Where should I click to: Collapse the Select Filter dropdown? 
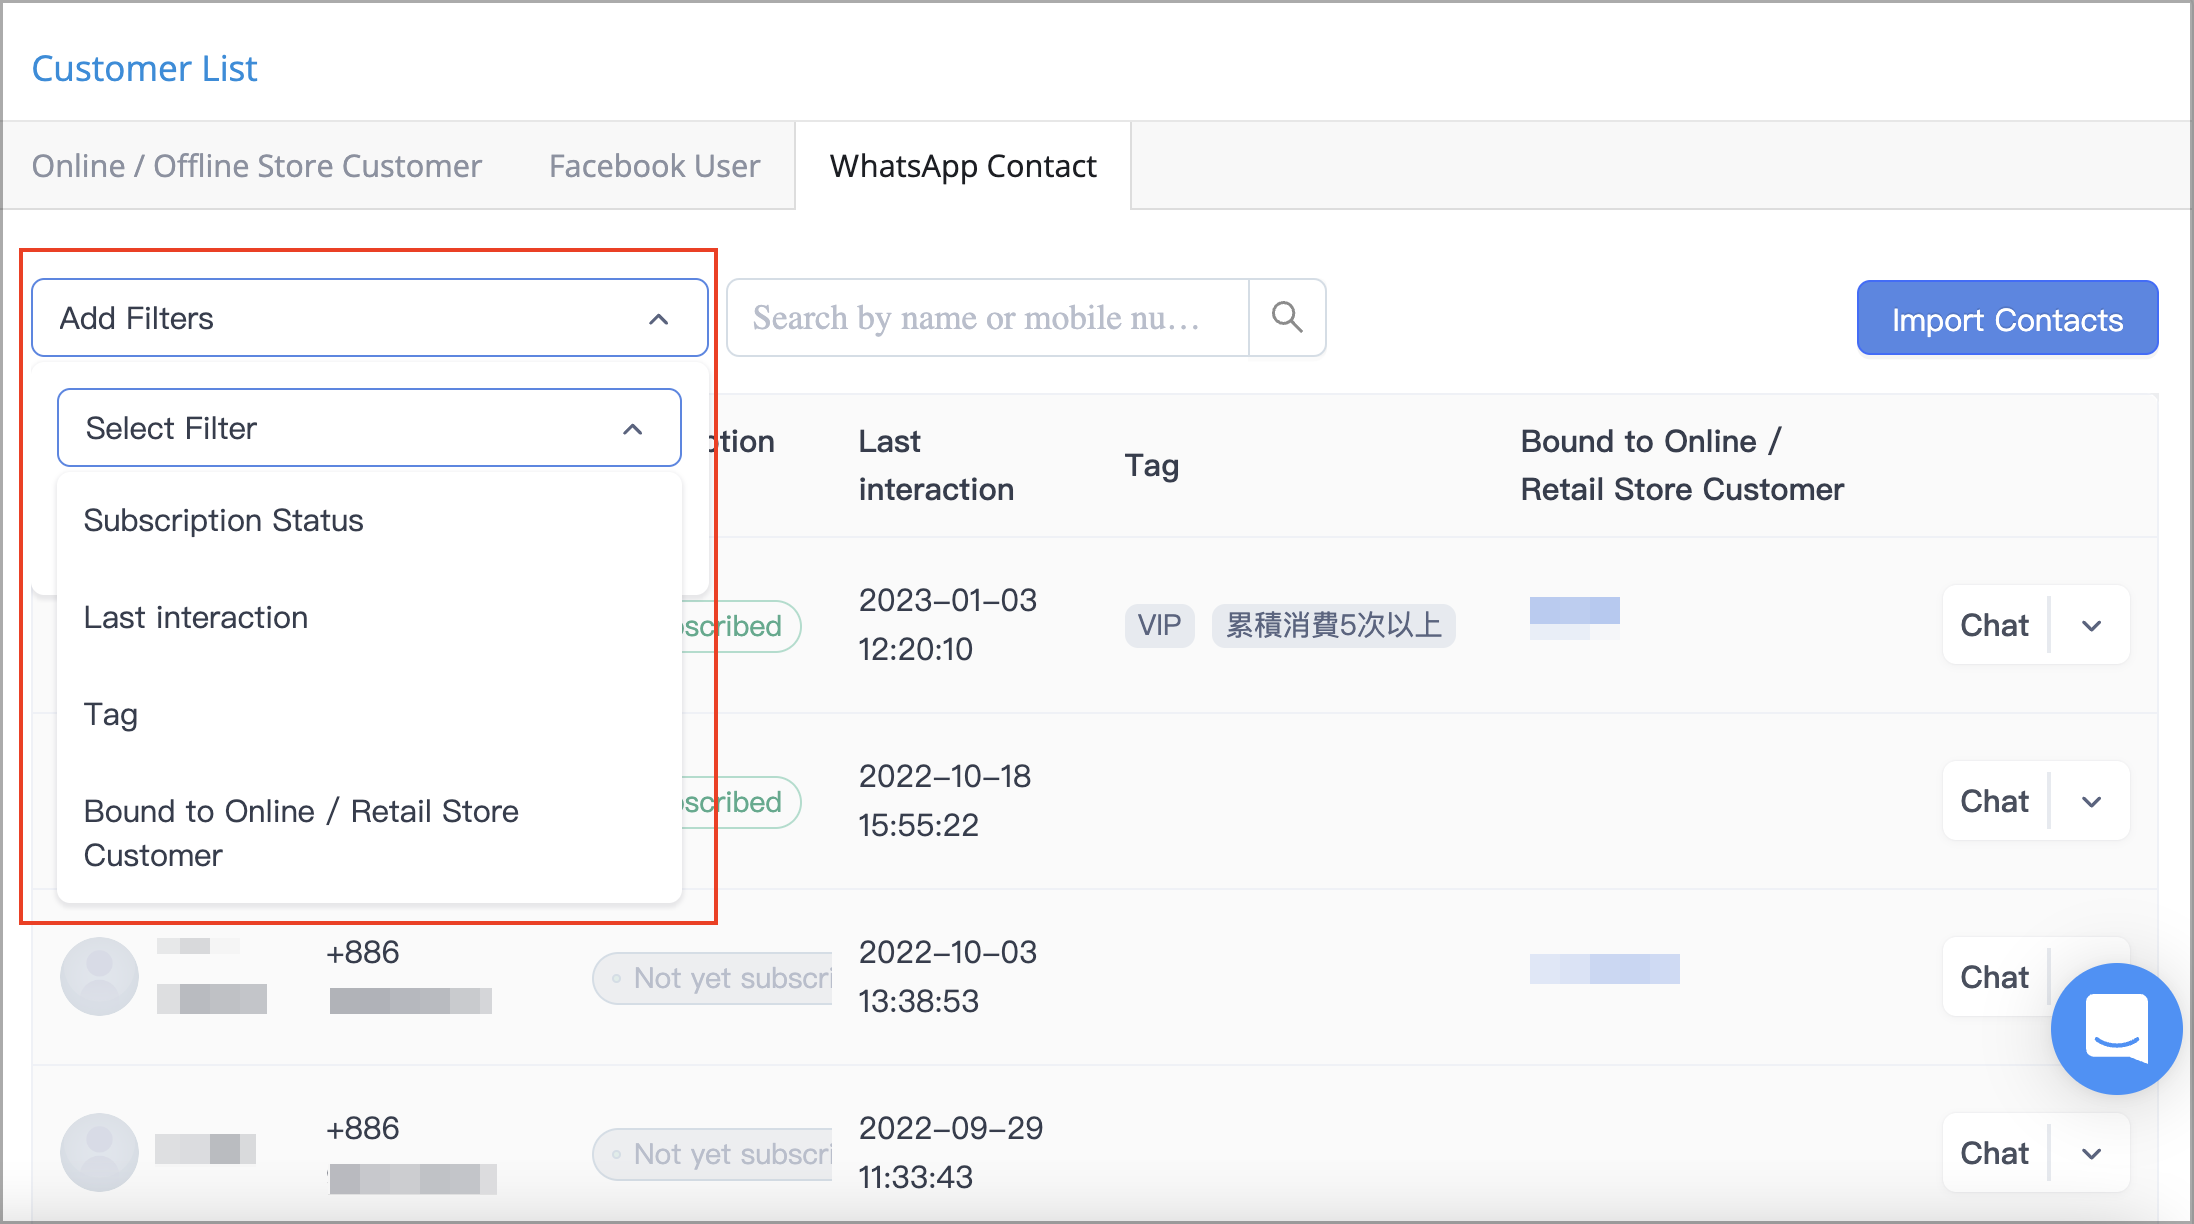(x=632, y=429)
